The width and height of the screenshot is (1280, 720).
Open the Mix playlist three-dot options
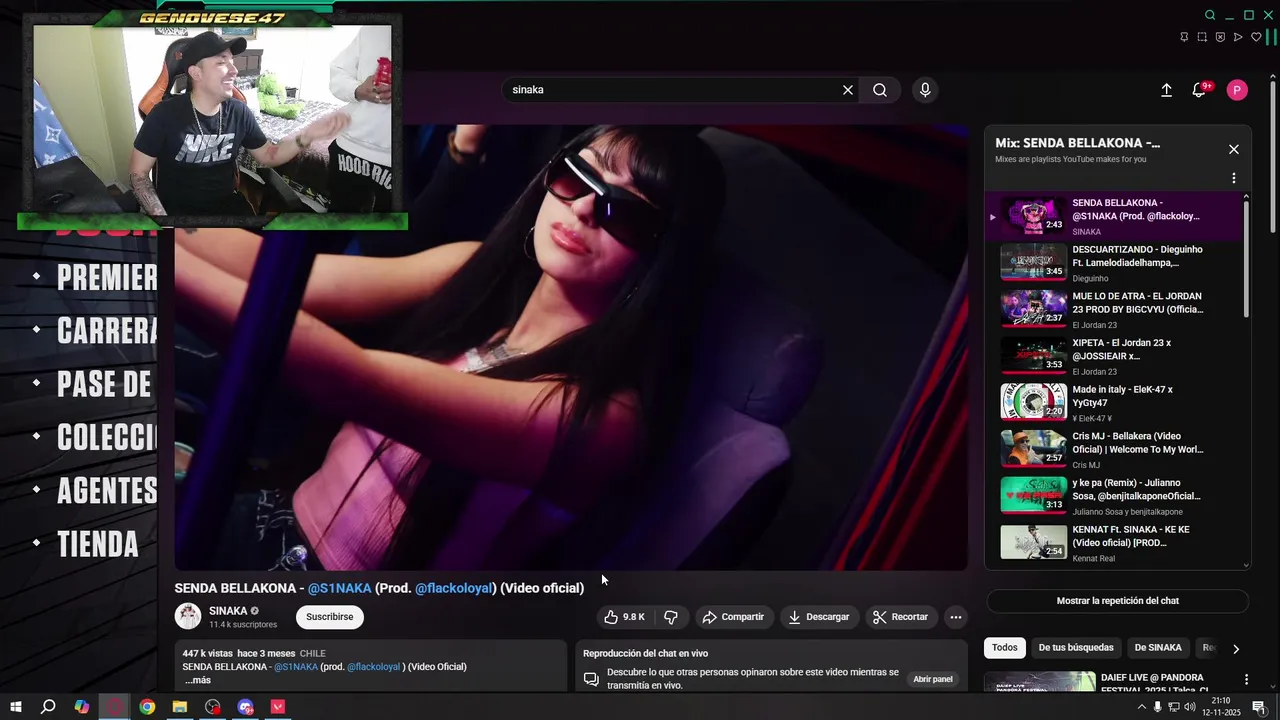point(1234,178)
